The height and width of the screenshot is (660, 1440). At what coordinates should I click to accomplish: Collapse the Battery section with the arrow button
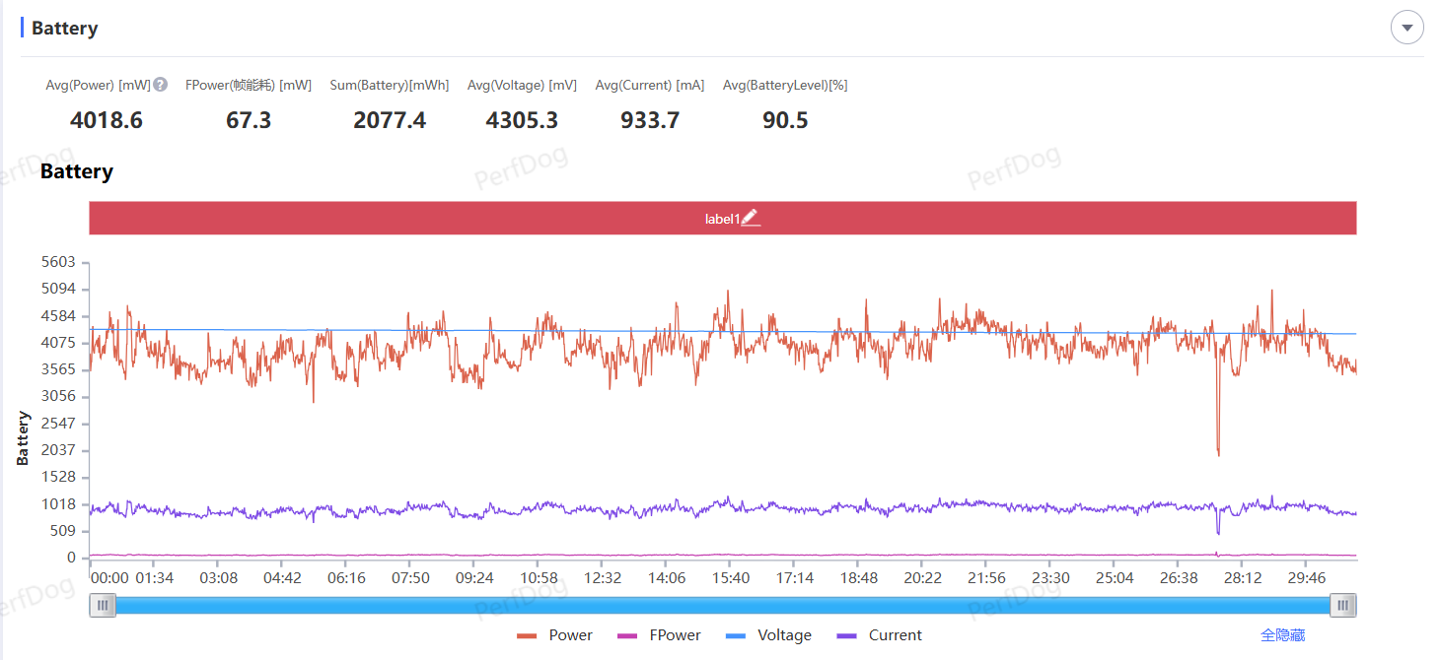tap(1407, 28)
